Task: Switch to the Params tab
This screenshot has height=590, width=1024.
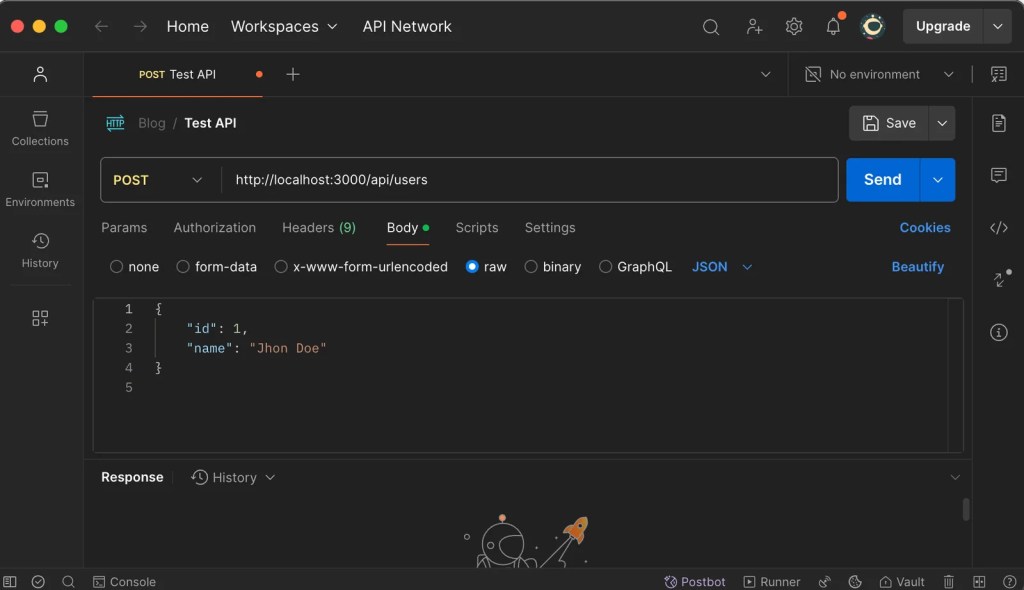Action: pyautogui.click(x=124, y=227)
